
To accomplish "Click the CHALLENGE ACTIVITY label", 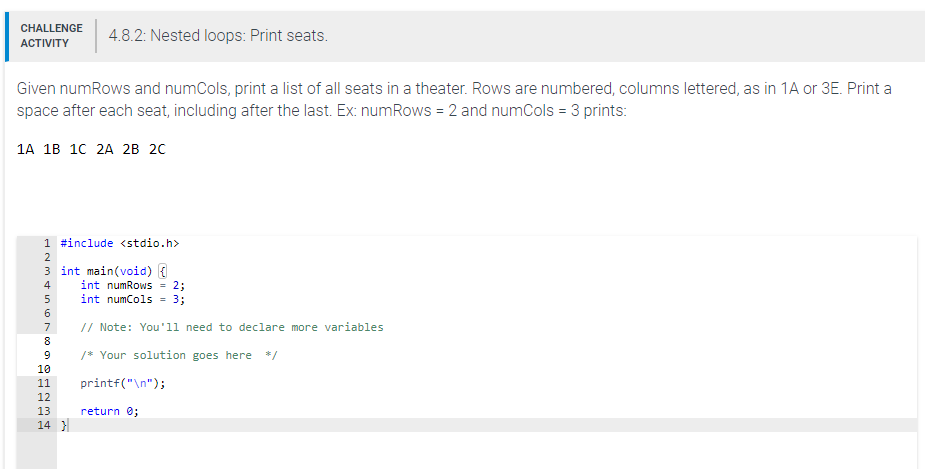I will tap(51, 35).
